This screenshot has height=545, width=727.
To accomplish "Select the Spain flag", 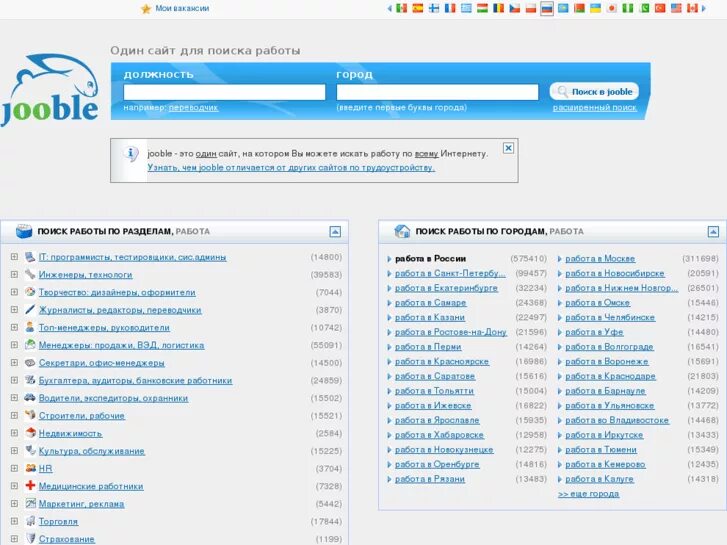I will 417,8.
